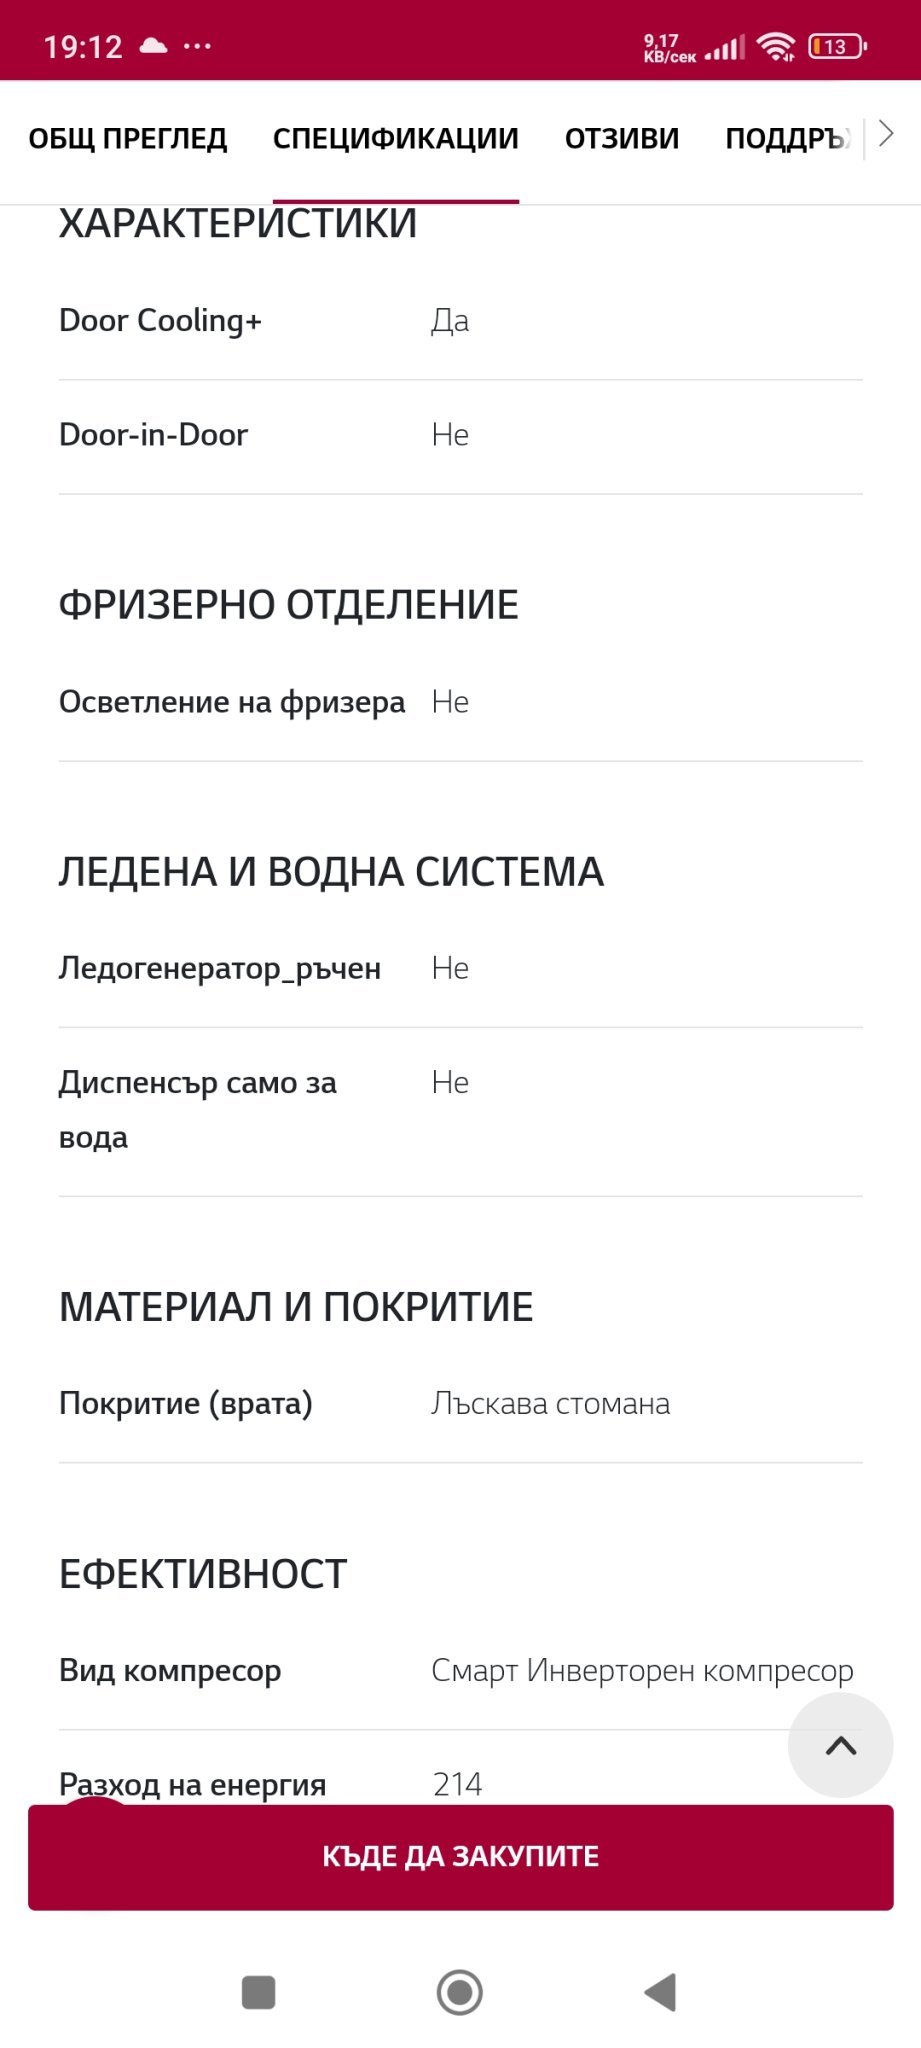The image size is (921, 2048).
Task: Tap the Wi-Fi status icon
Action: 775,46
